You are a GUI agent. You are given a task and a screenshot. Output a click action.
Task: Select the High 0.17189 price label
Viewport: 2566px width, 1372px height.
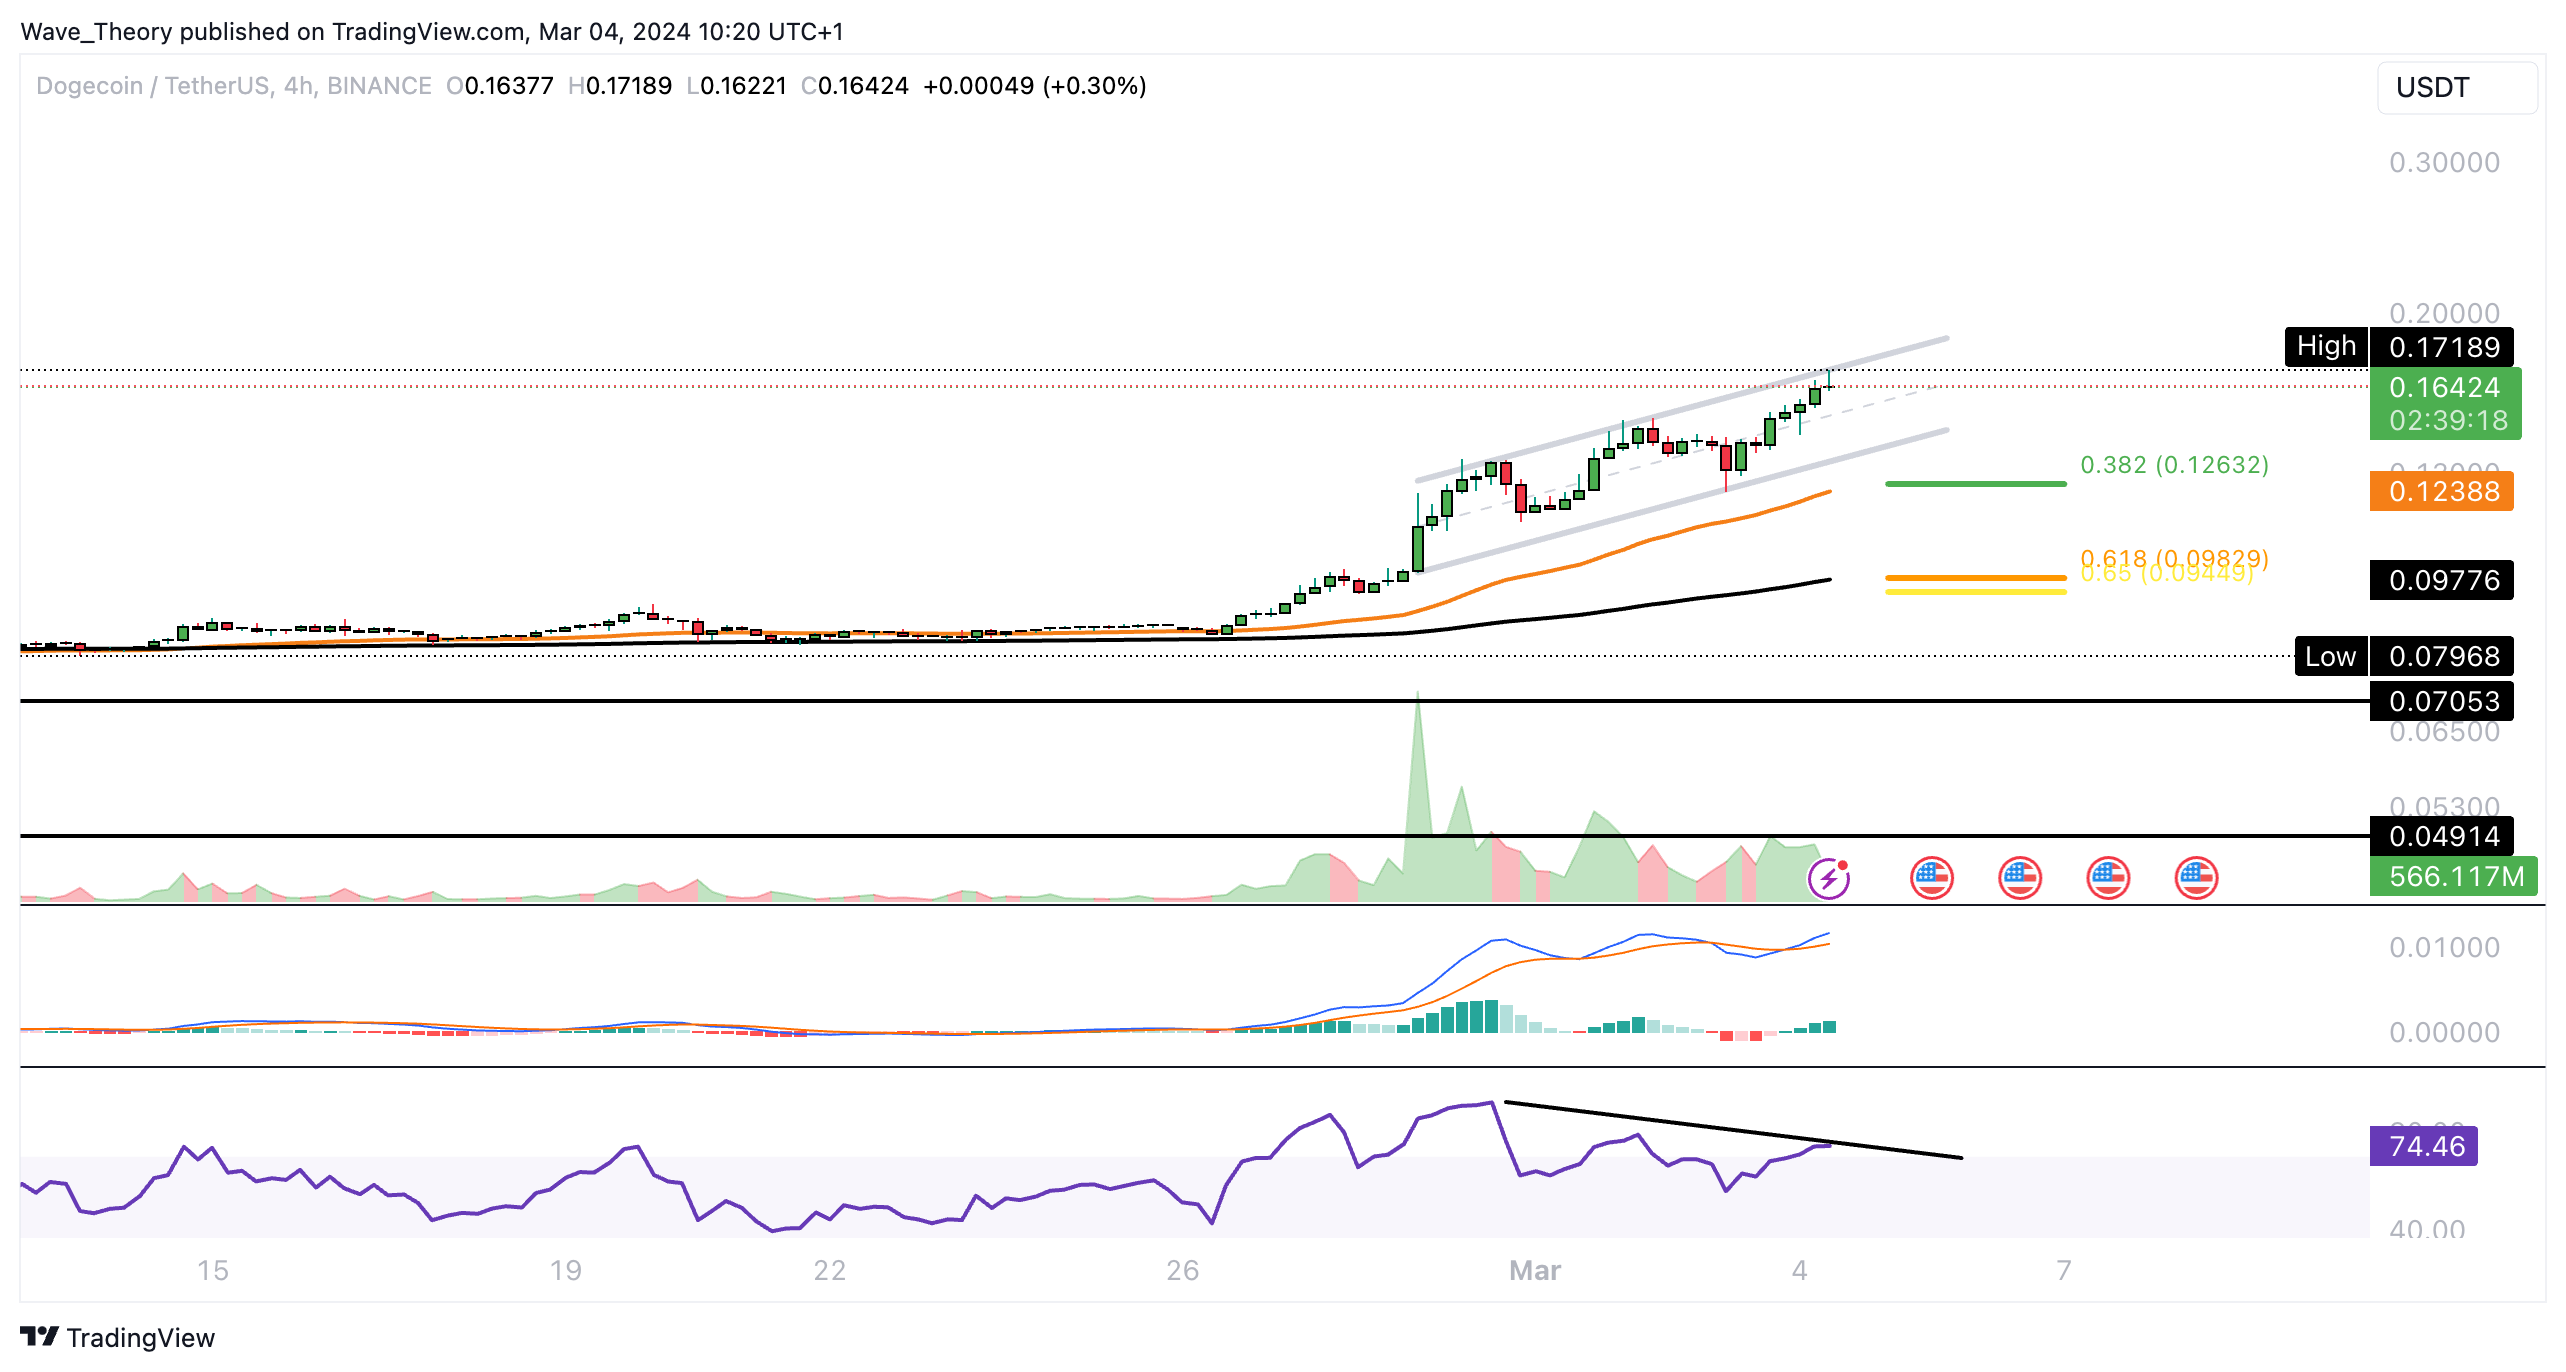[x=2442, y=347]
